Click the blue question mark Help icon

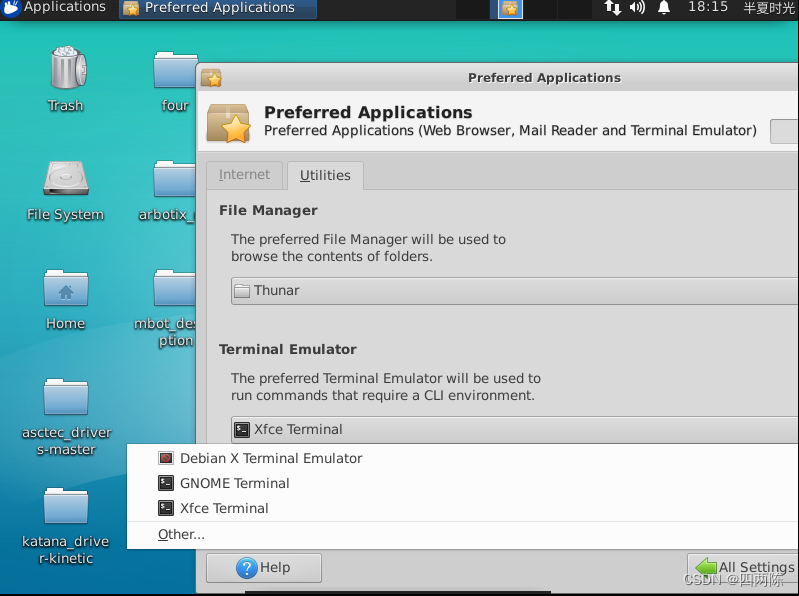click(247, 567)
